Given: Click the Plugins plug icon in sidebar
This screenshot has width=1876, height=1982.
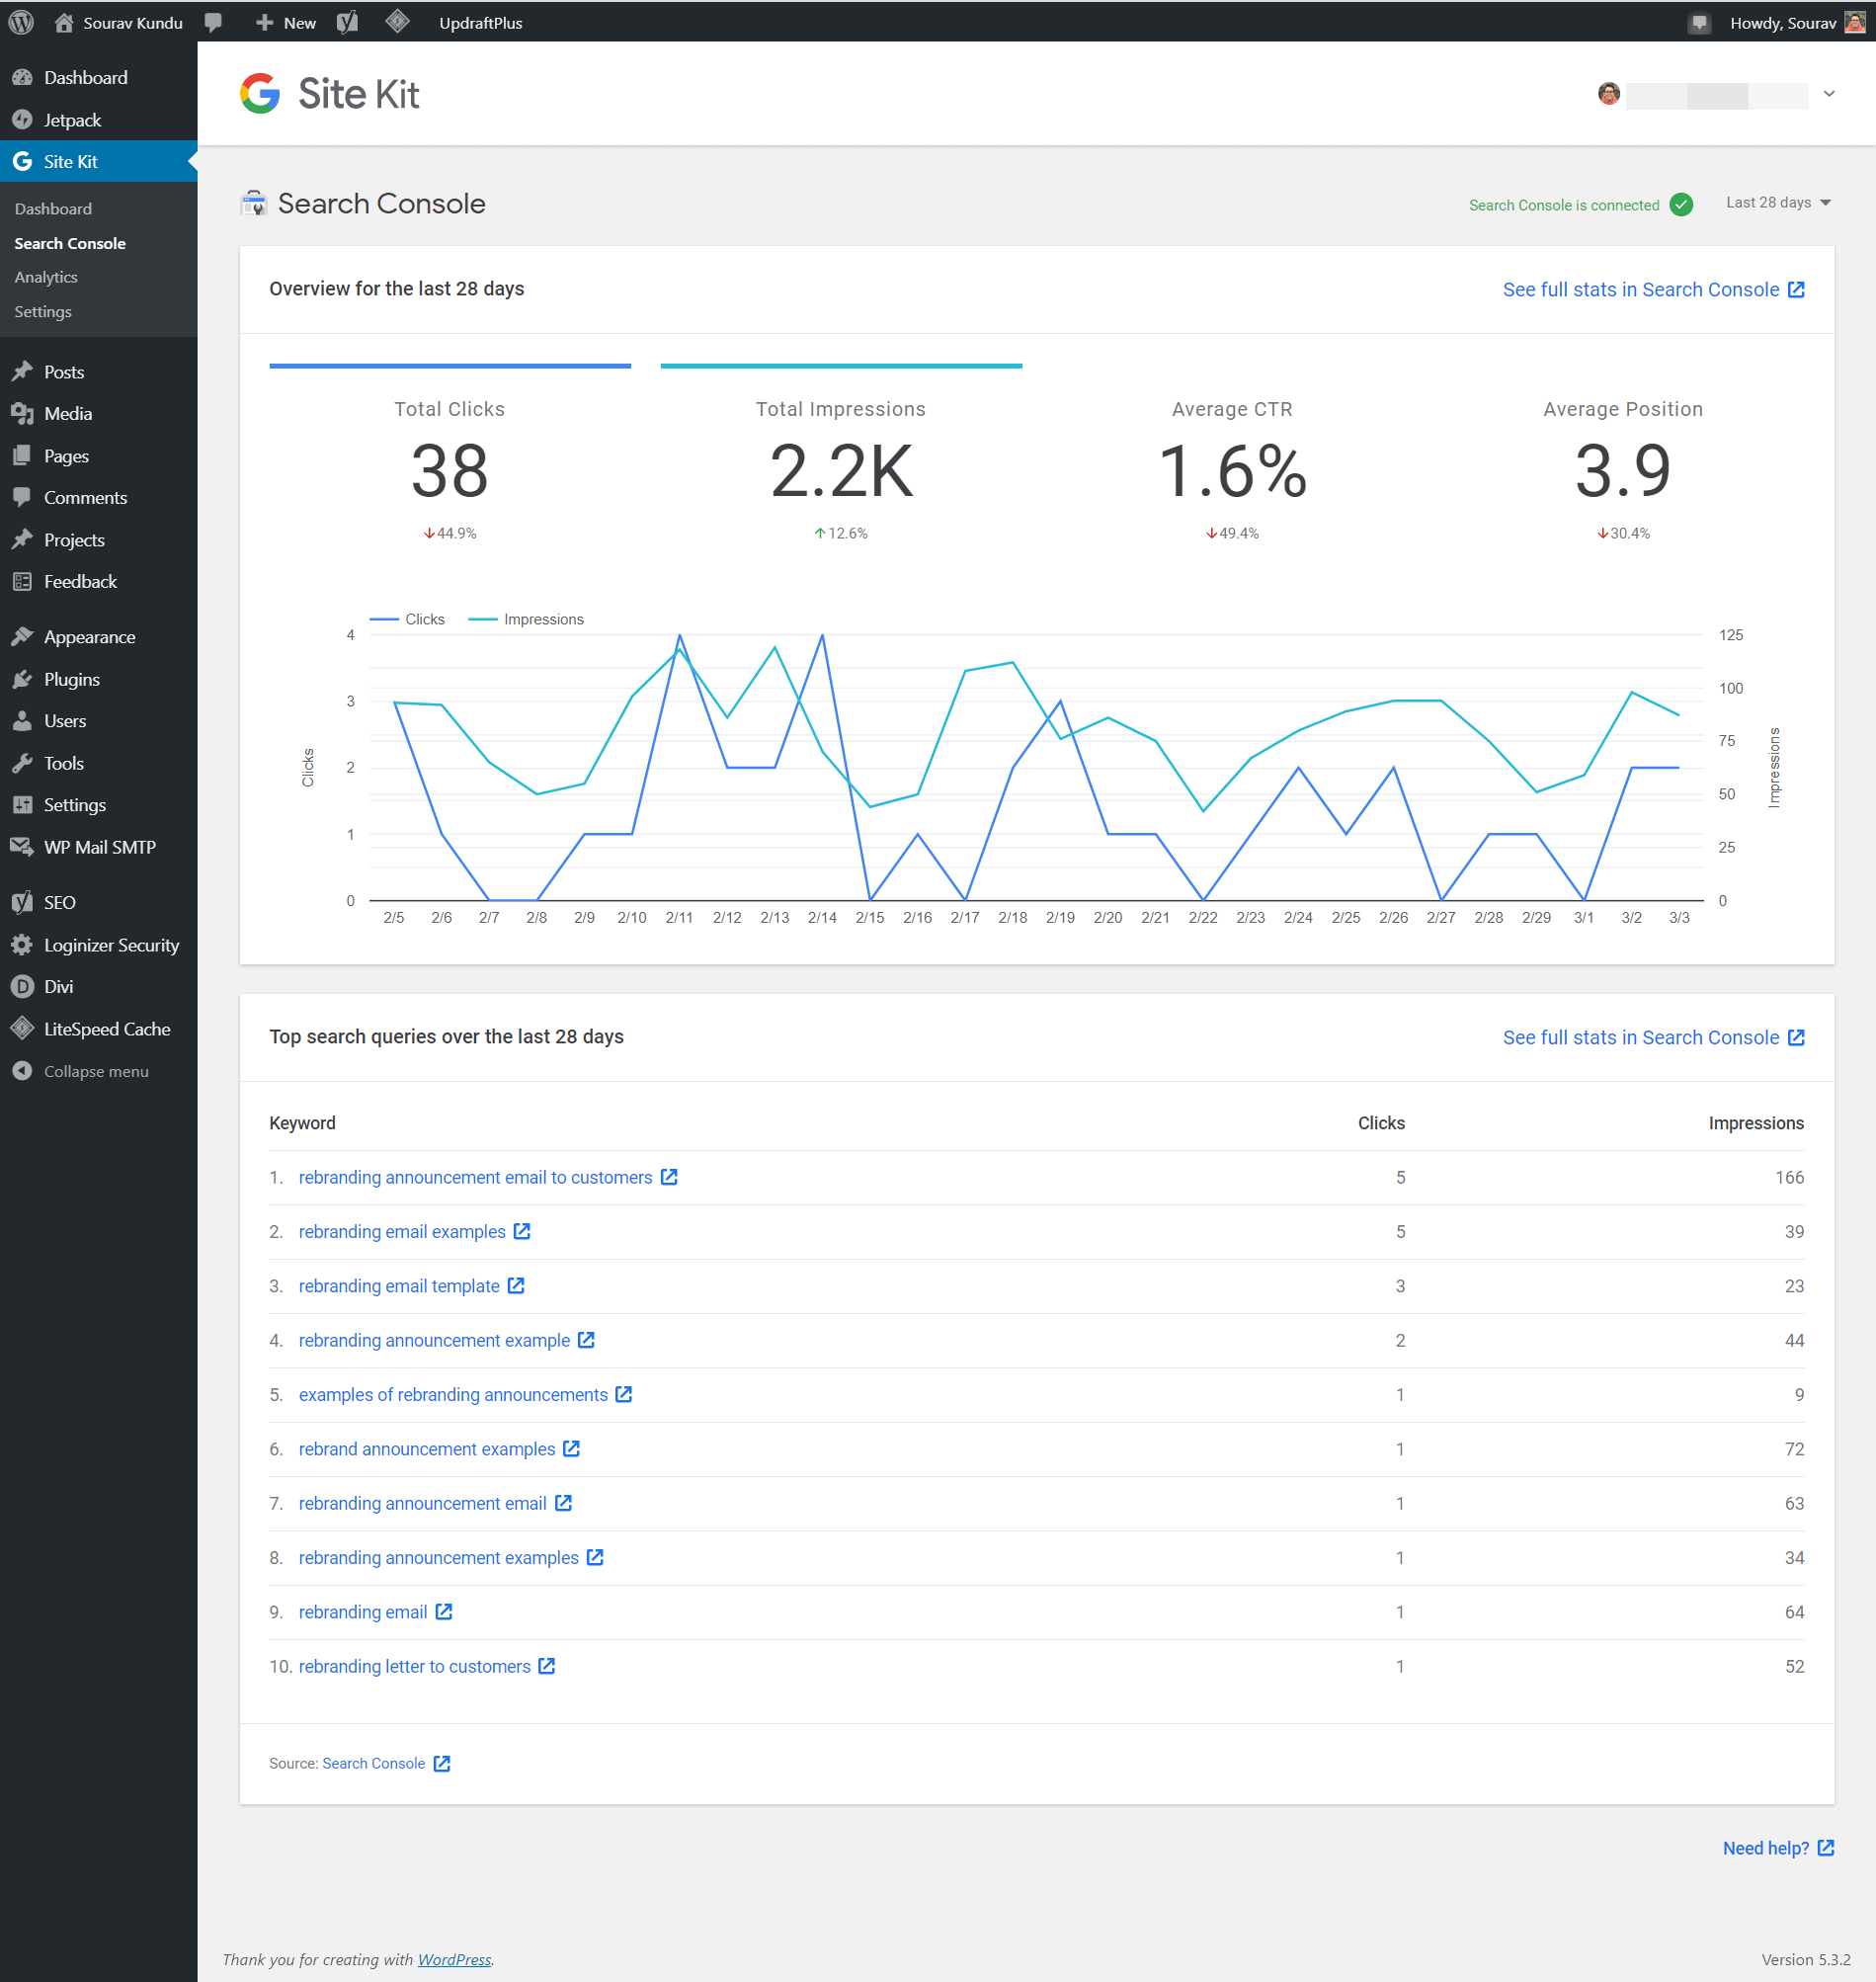Looking at the screenshot, I should pyautogui.click(x=22, y=680).
